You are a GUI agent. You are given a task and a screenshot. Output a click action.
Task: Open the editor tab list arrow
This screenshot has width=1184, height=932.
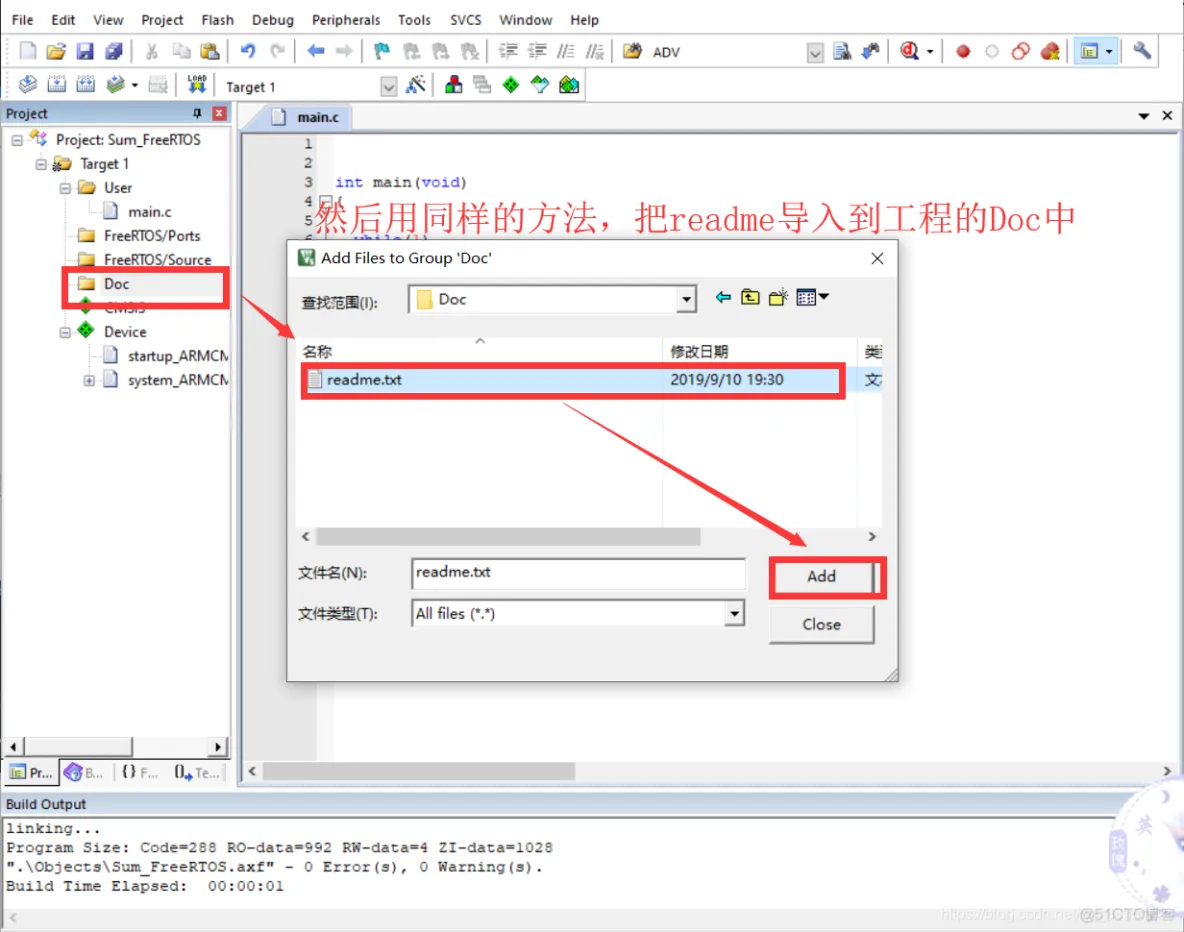(x=1144, y=116)
